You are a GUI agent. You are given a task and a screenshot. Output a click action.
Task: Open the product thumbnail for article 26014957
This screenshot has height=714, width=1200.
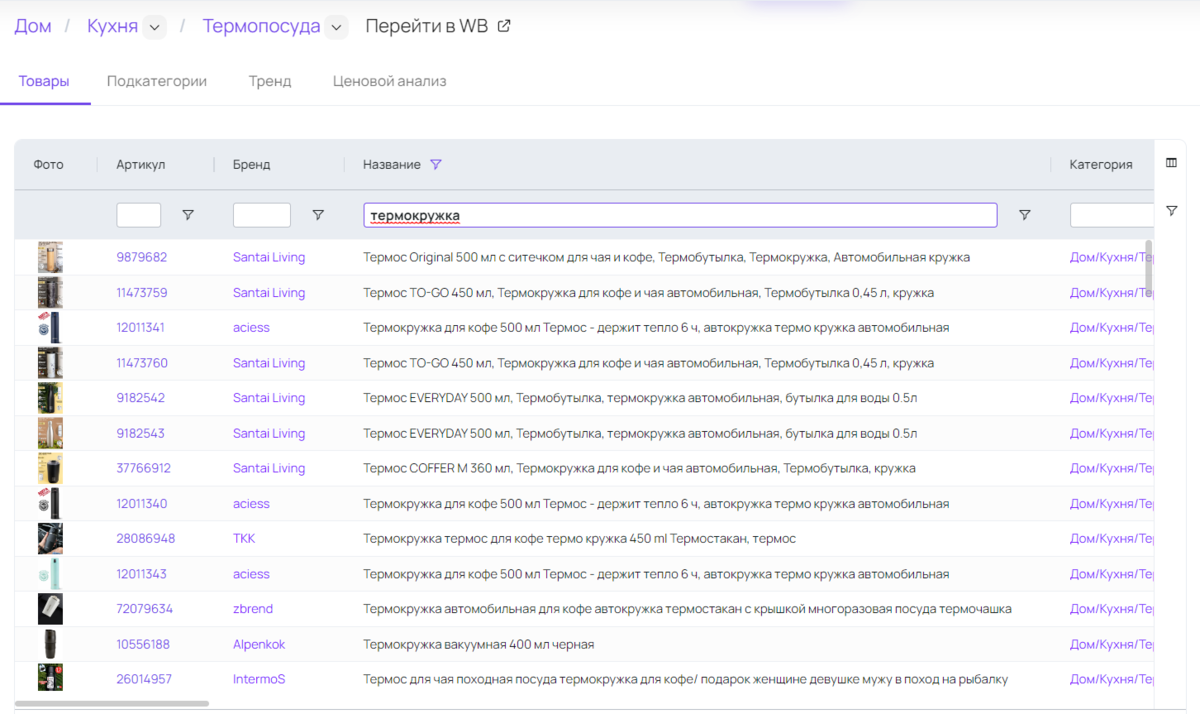[50, 679]
